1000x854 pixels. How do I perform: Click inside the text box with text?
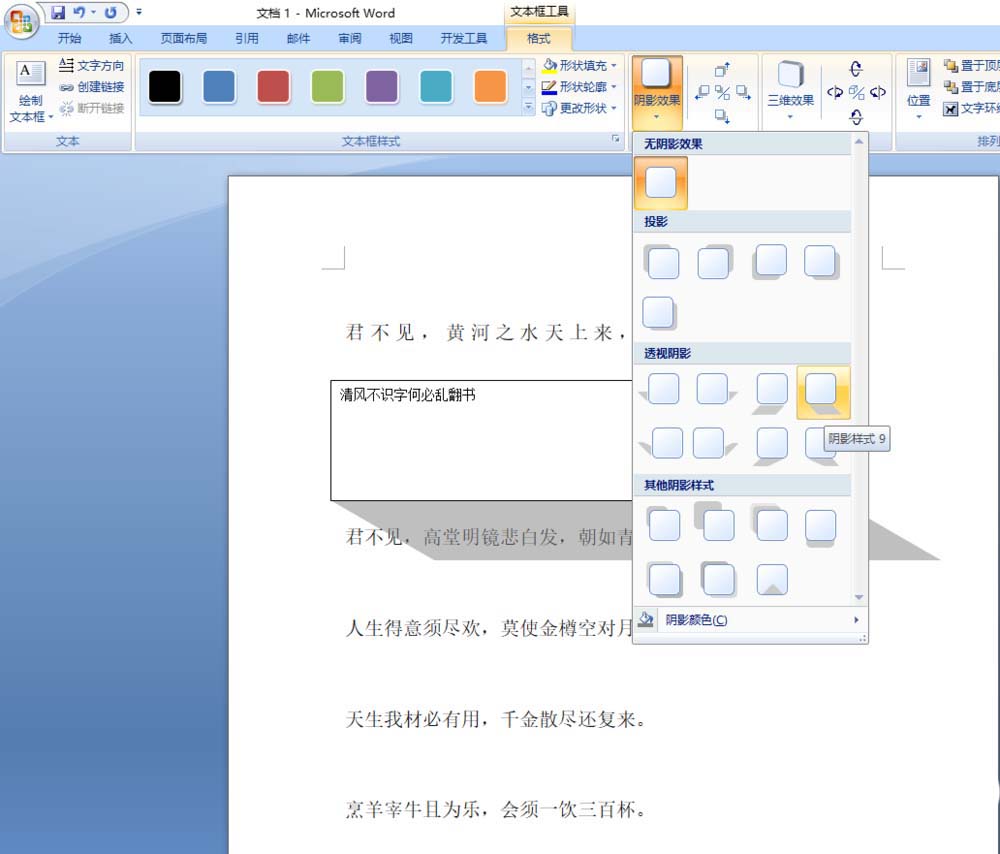click(480, 440)
